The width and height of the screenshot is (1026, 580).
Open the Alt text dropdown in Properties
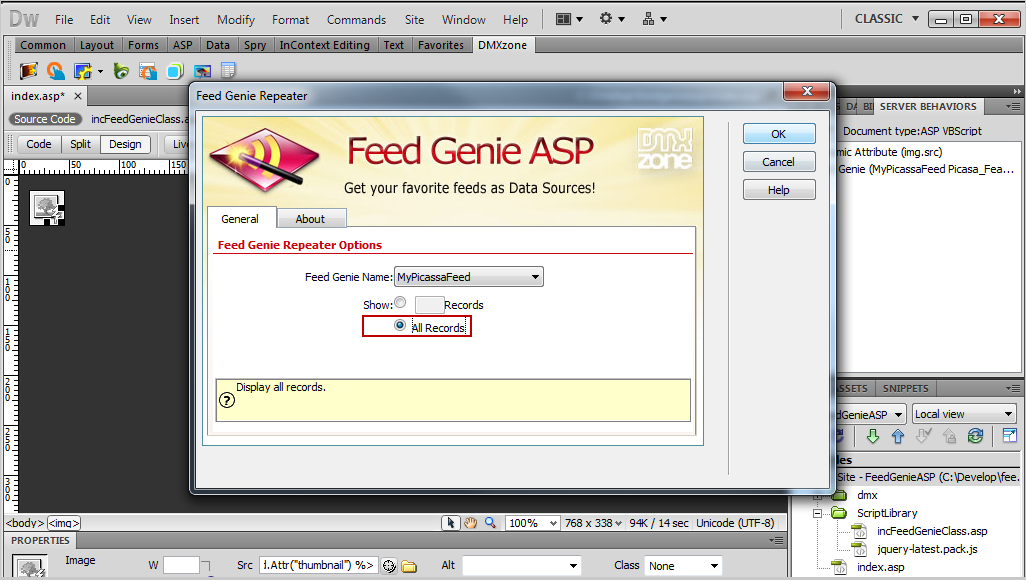tap(521, 566)
